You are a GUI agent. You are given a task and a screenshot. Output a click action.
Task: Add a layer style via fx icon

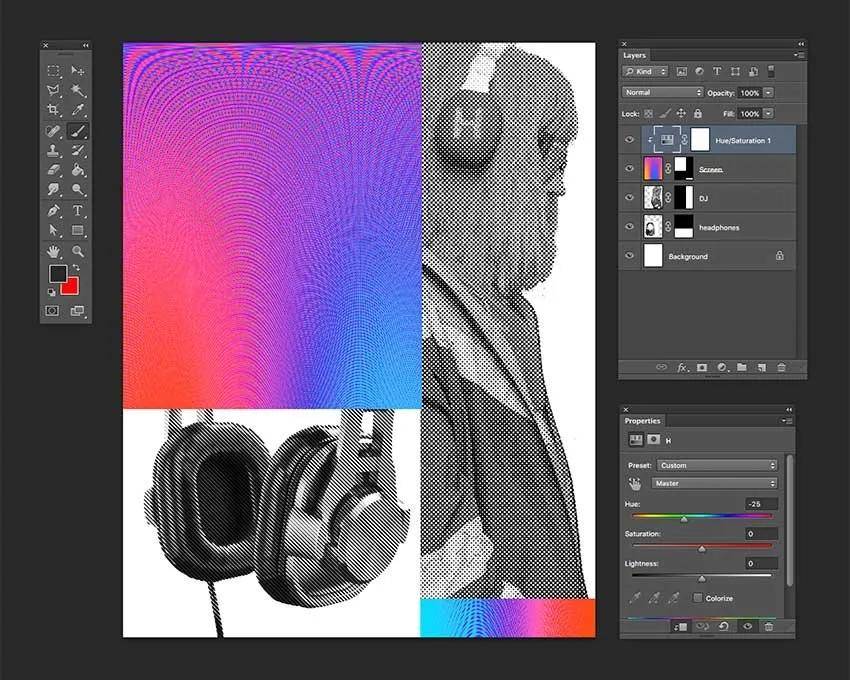pyautogui.click(x=682, y=367)
